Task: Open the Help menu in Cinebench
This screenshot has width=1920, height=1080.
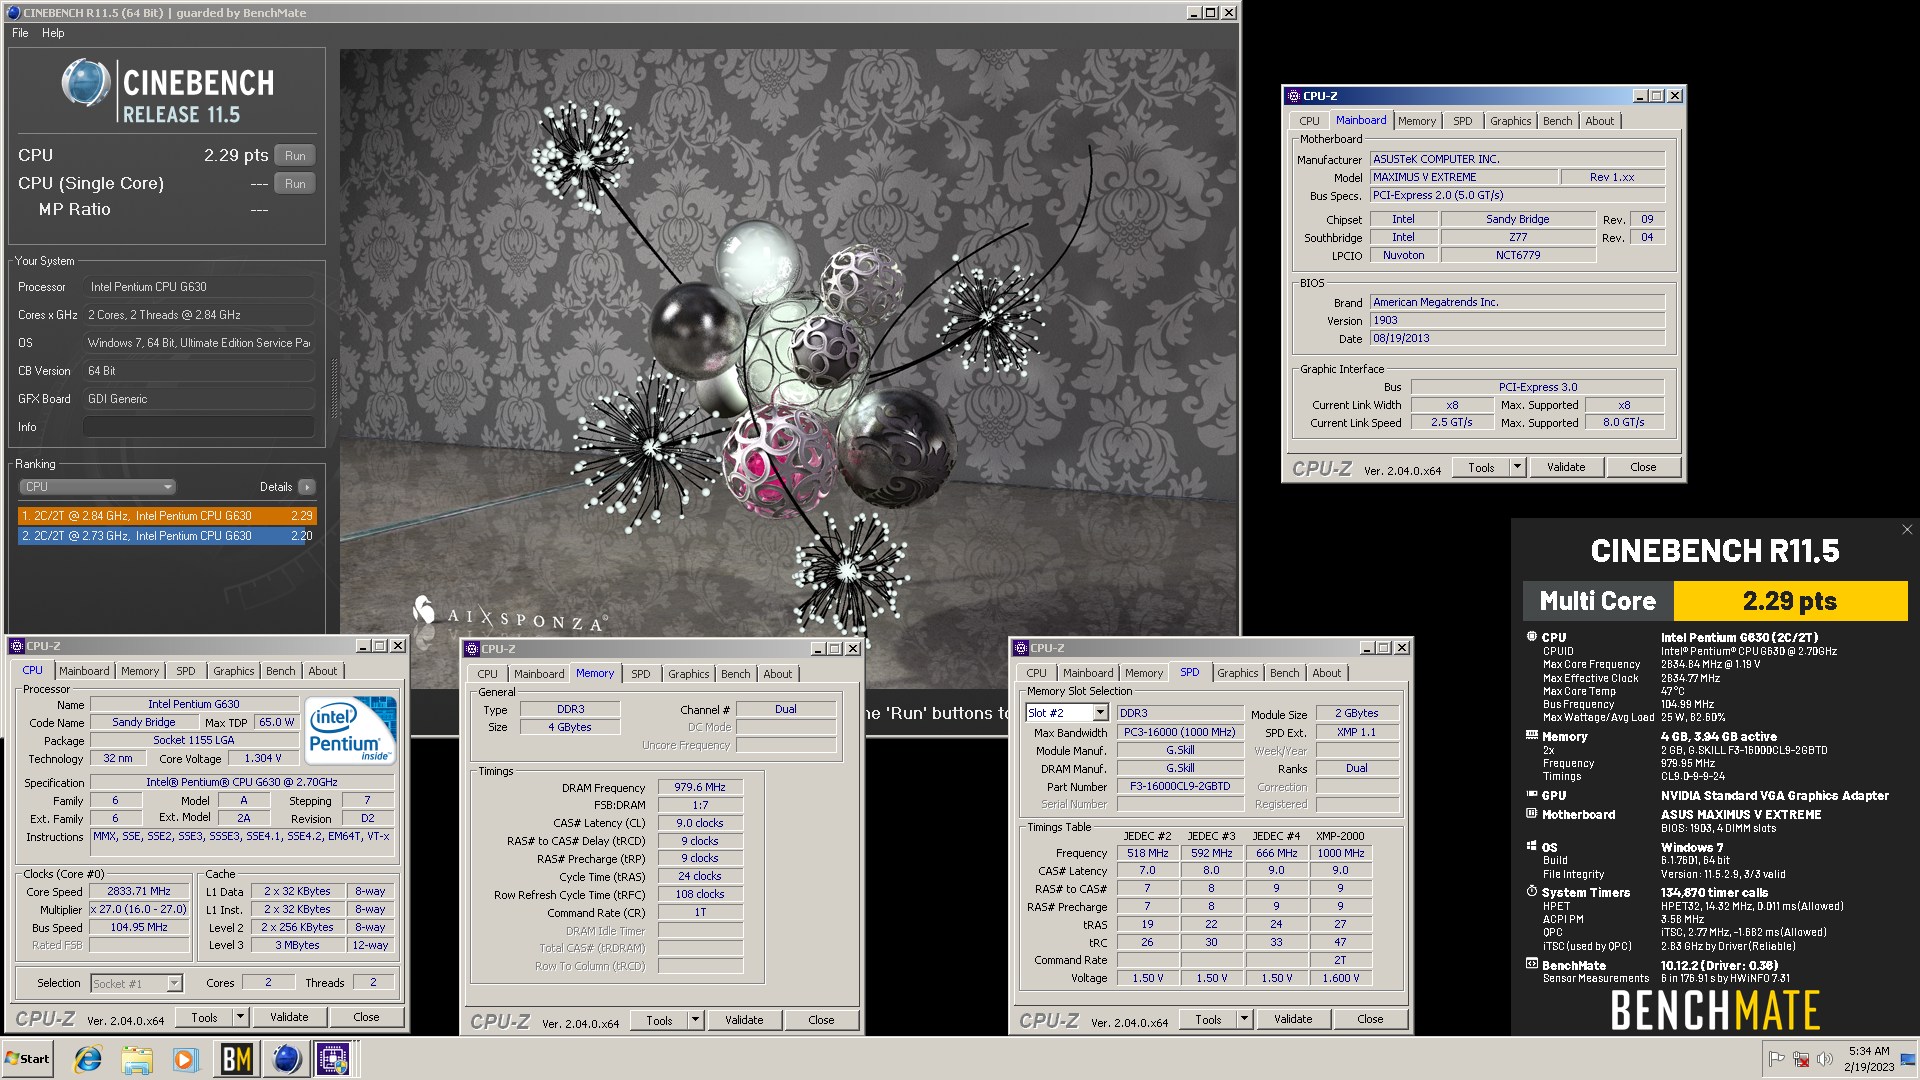Action: pyautogui.click(x=53, y=33)
